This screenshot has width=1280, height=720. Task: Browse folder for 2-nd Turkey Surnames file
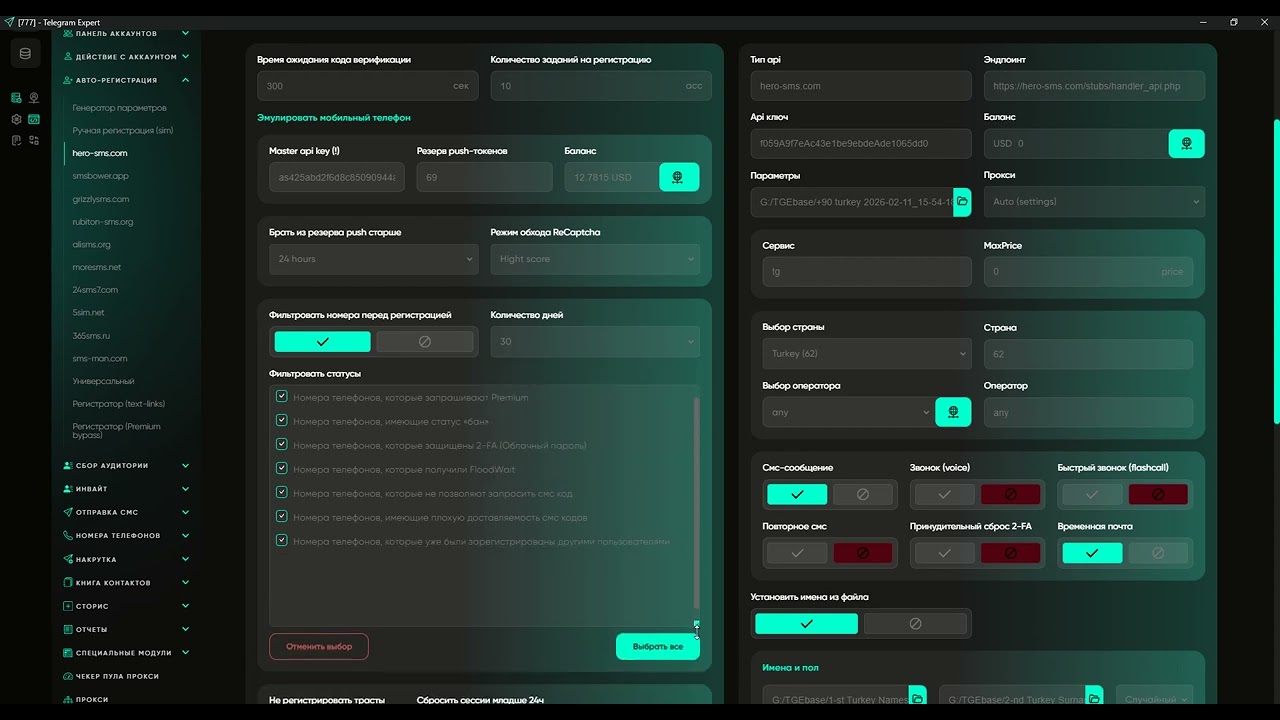[1095, 698]
